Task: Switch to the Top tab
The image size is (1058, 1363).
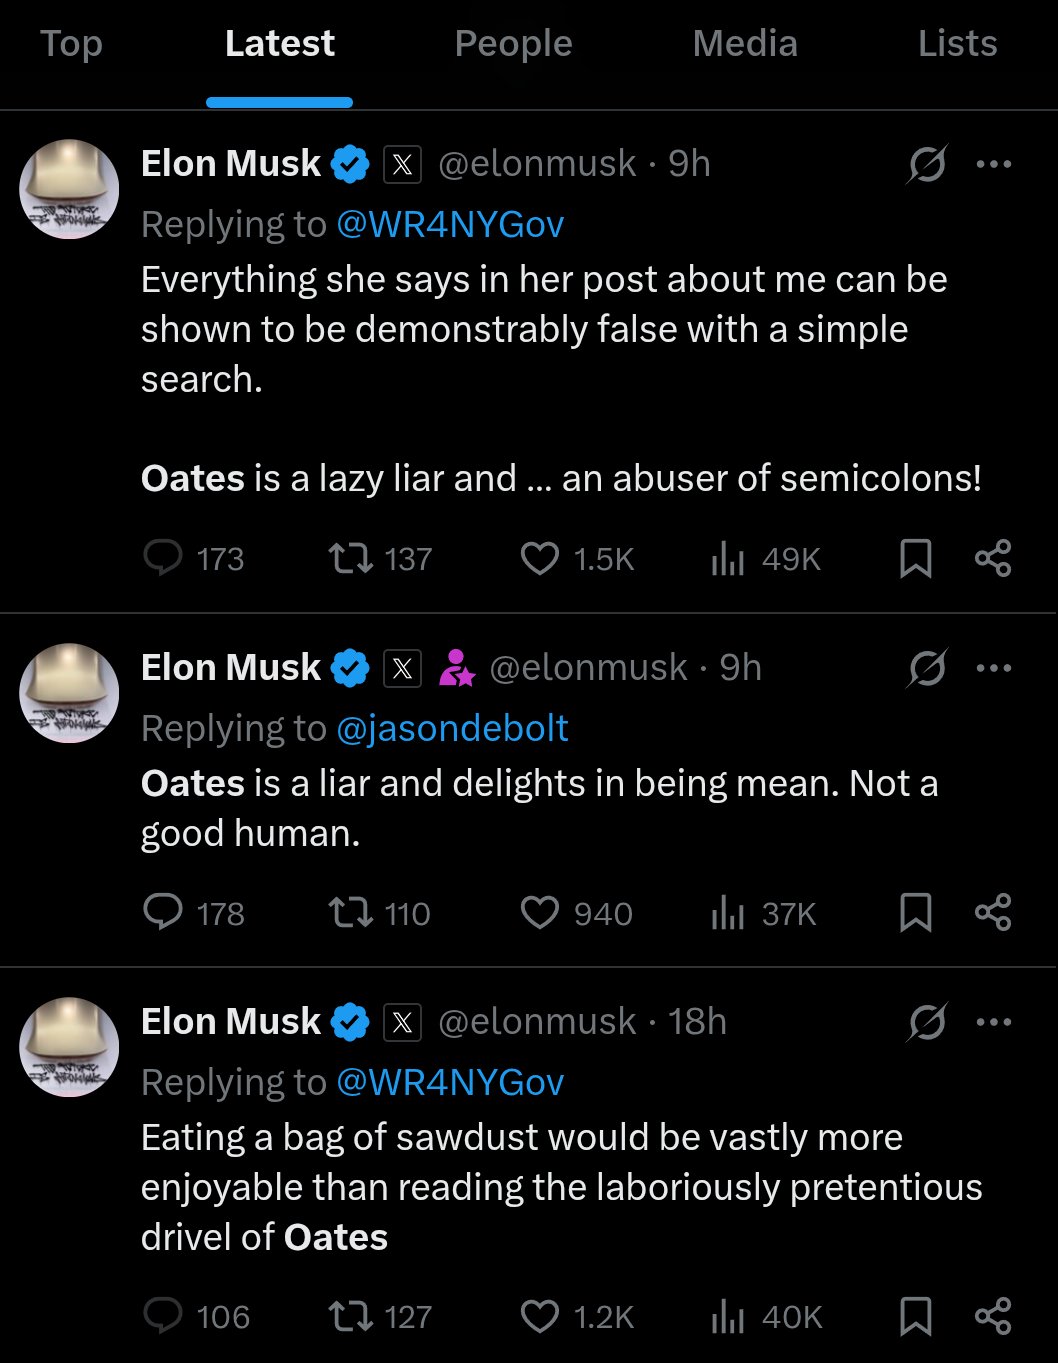Action: tap(71, 44)
